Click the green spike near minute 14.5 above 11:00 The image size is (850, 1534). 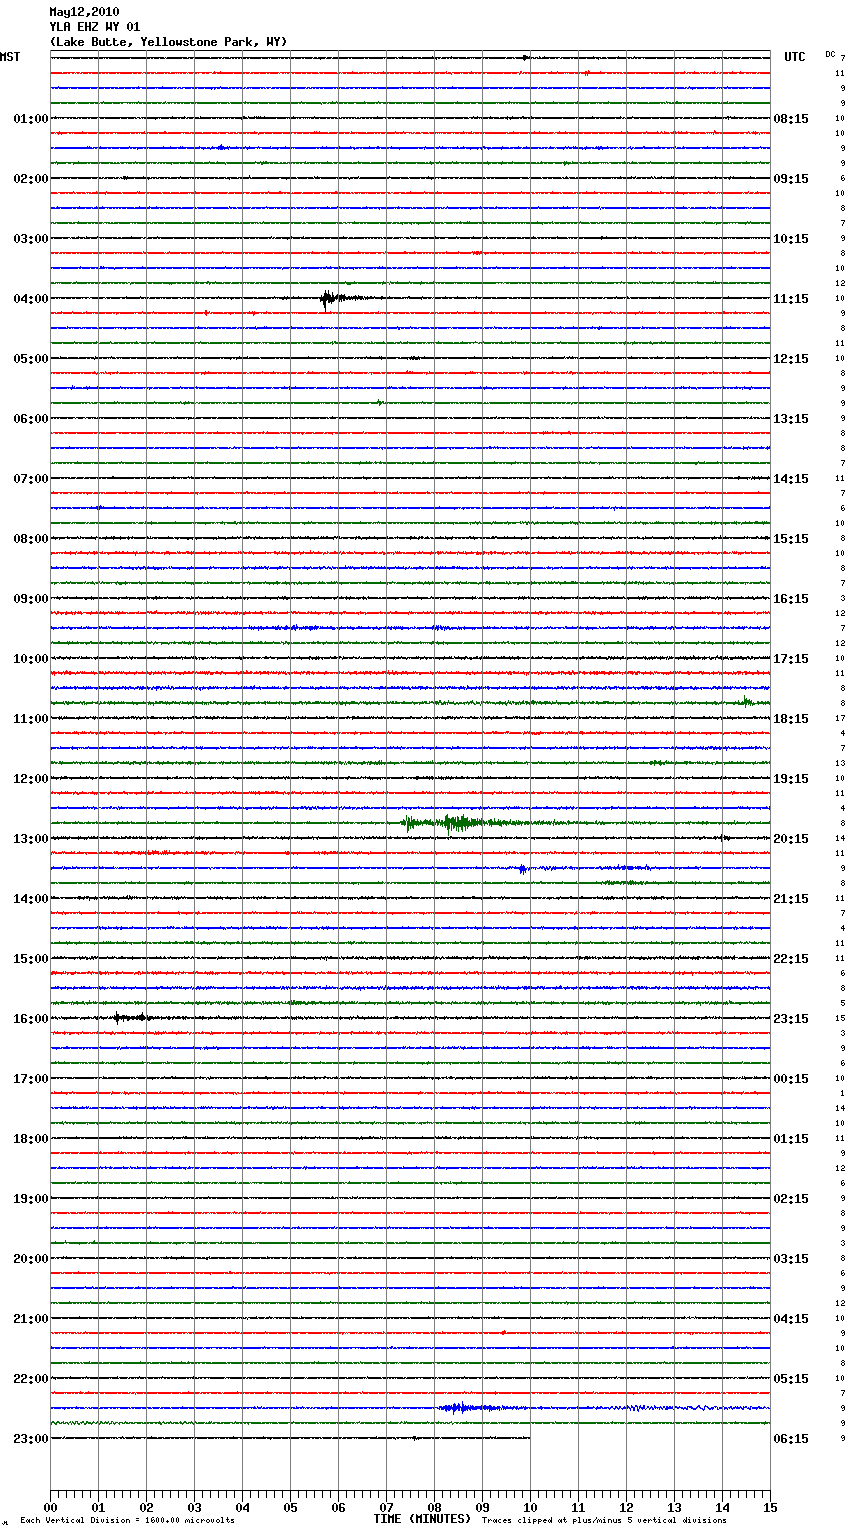click(x=746, y=701)
